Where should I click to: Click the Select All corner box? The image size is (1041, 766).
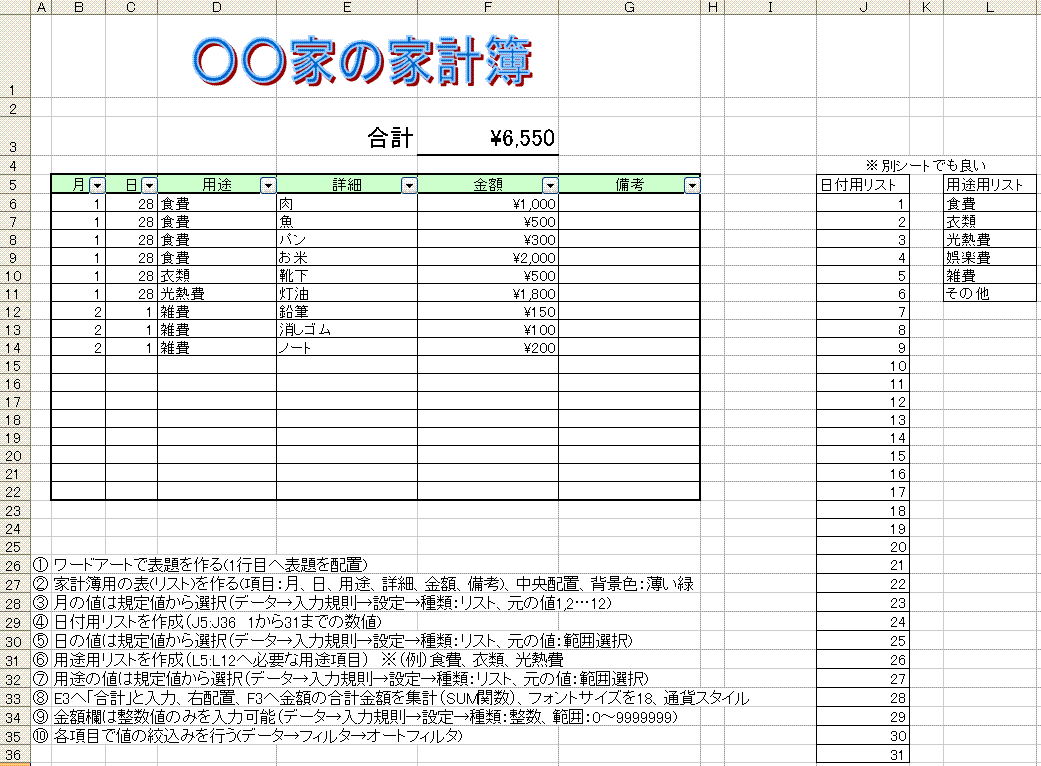click(x=15, y=8)
